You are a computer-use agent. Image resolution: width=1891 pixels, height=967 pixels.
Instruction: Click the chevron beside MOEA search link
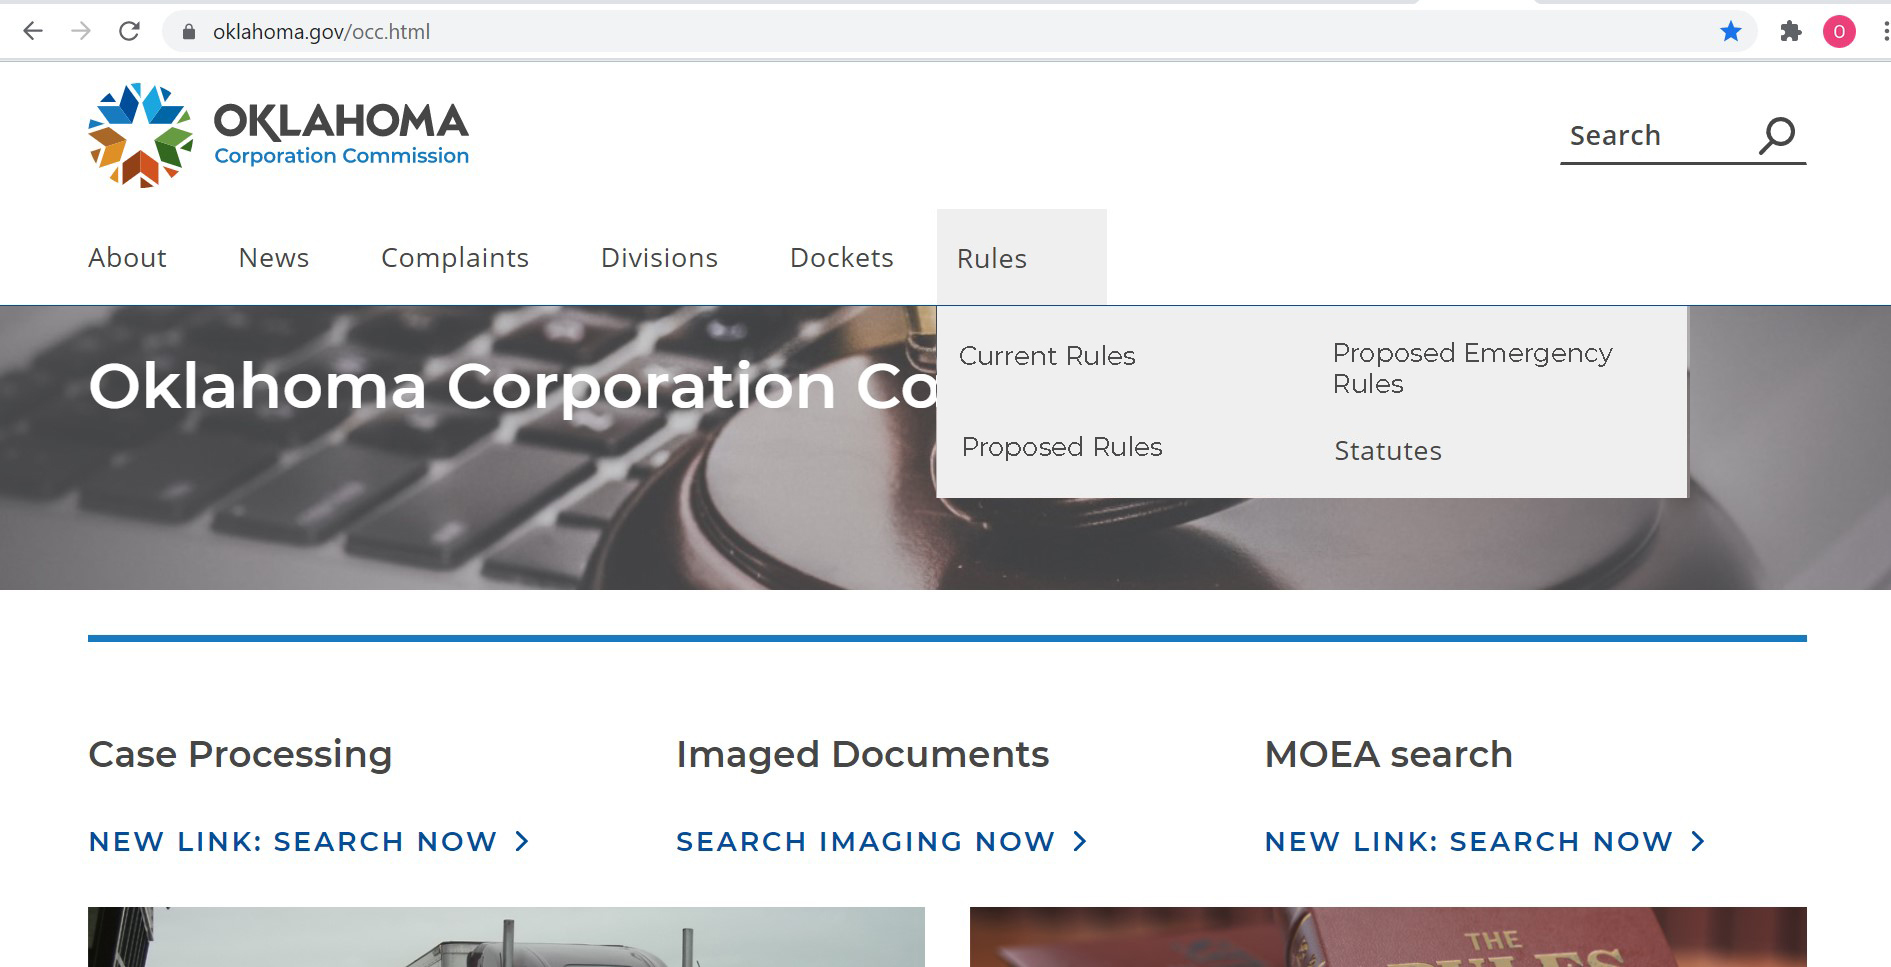(x=1698, y=842)
